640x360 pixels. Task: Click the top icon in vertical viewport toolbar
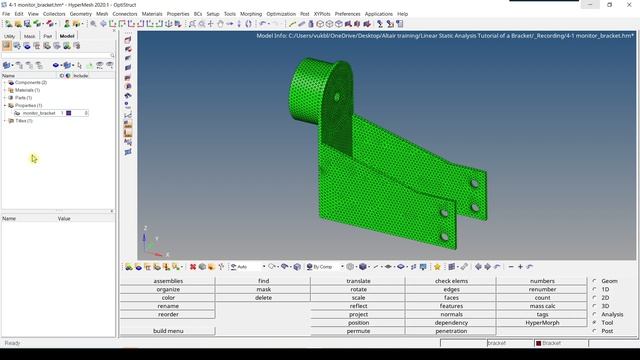pyautogui.click(x=128, y=40)
